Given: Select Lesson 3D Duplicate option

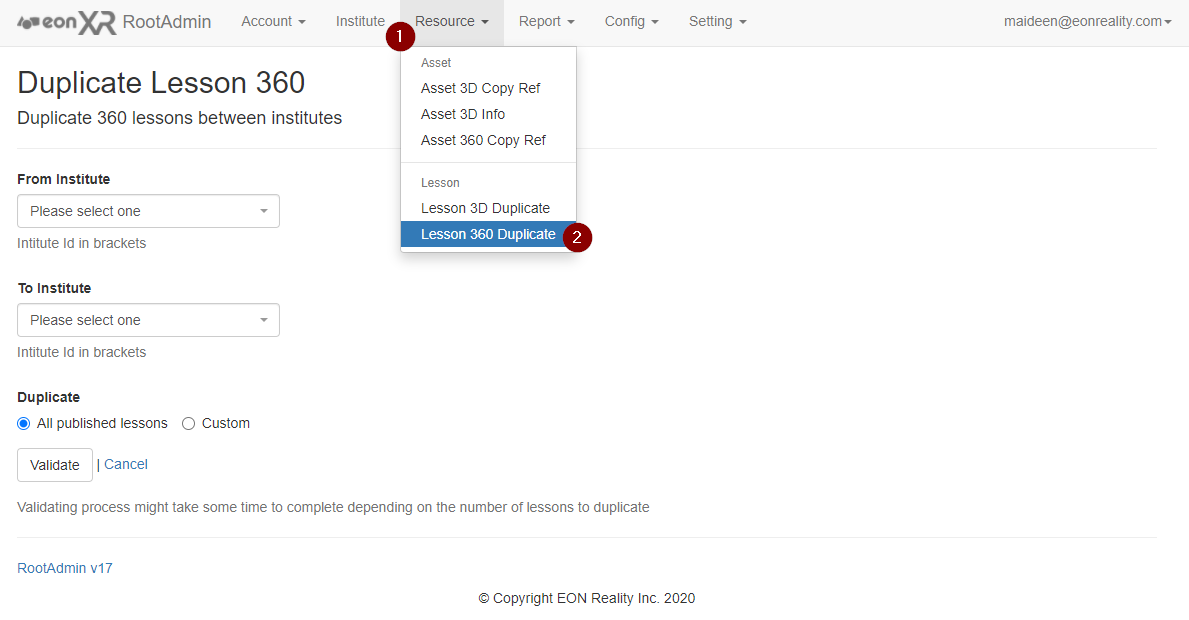Looking at the screenshot, I should [485, 208].
